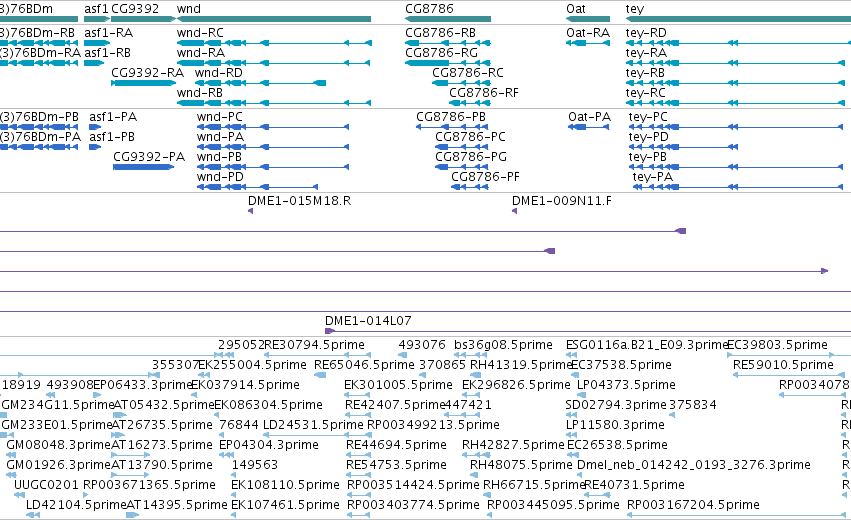Viewport: 851px width, 520px height.
Task: Click the Oat gene label
Action: [575, 9]
